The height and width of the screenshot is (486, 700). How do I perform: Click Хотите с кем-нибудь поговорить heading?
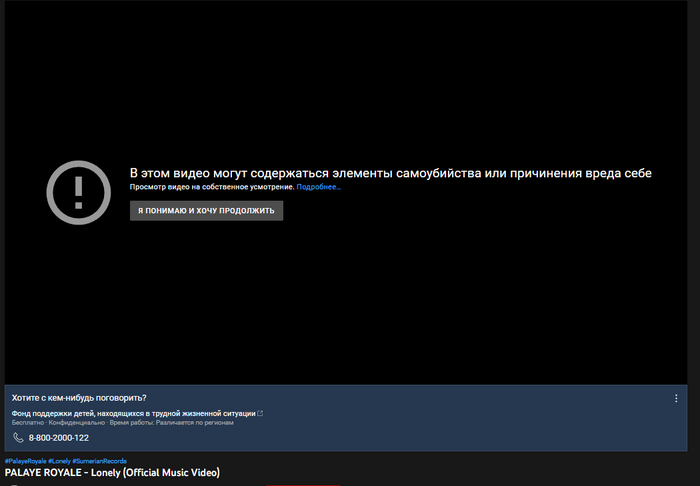79,398
